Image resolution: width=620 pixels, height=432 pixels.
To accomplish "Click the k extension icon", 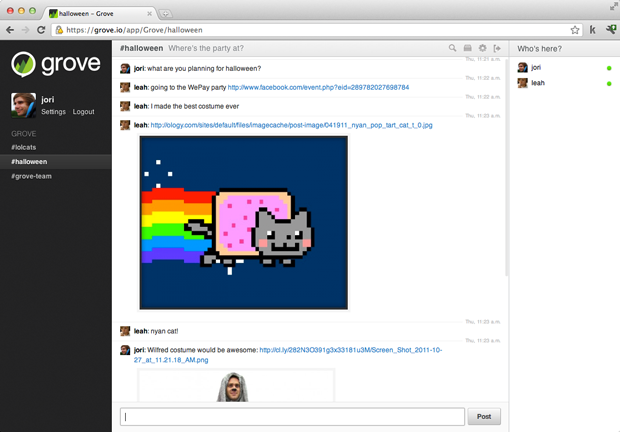I will tap(592, 30).
